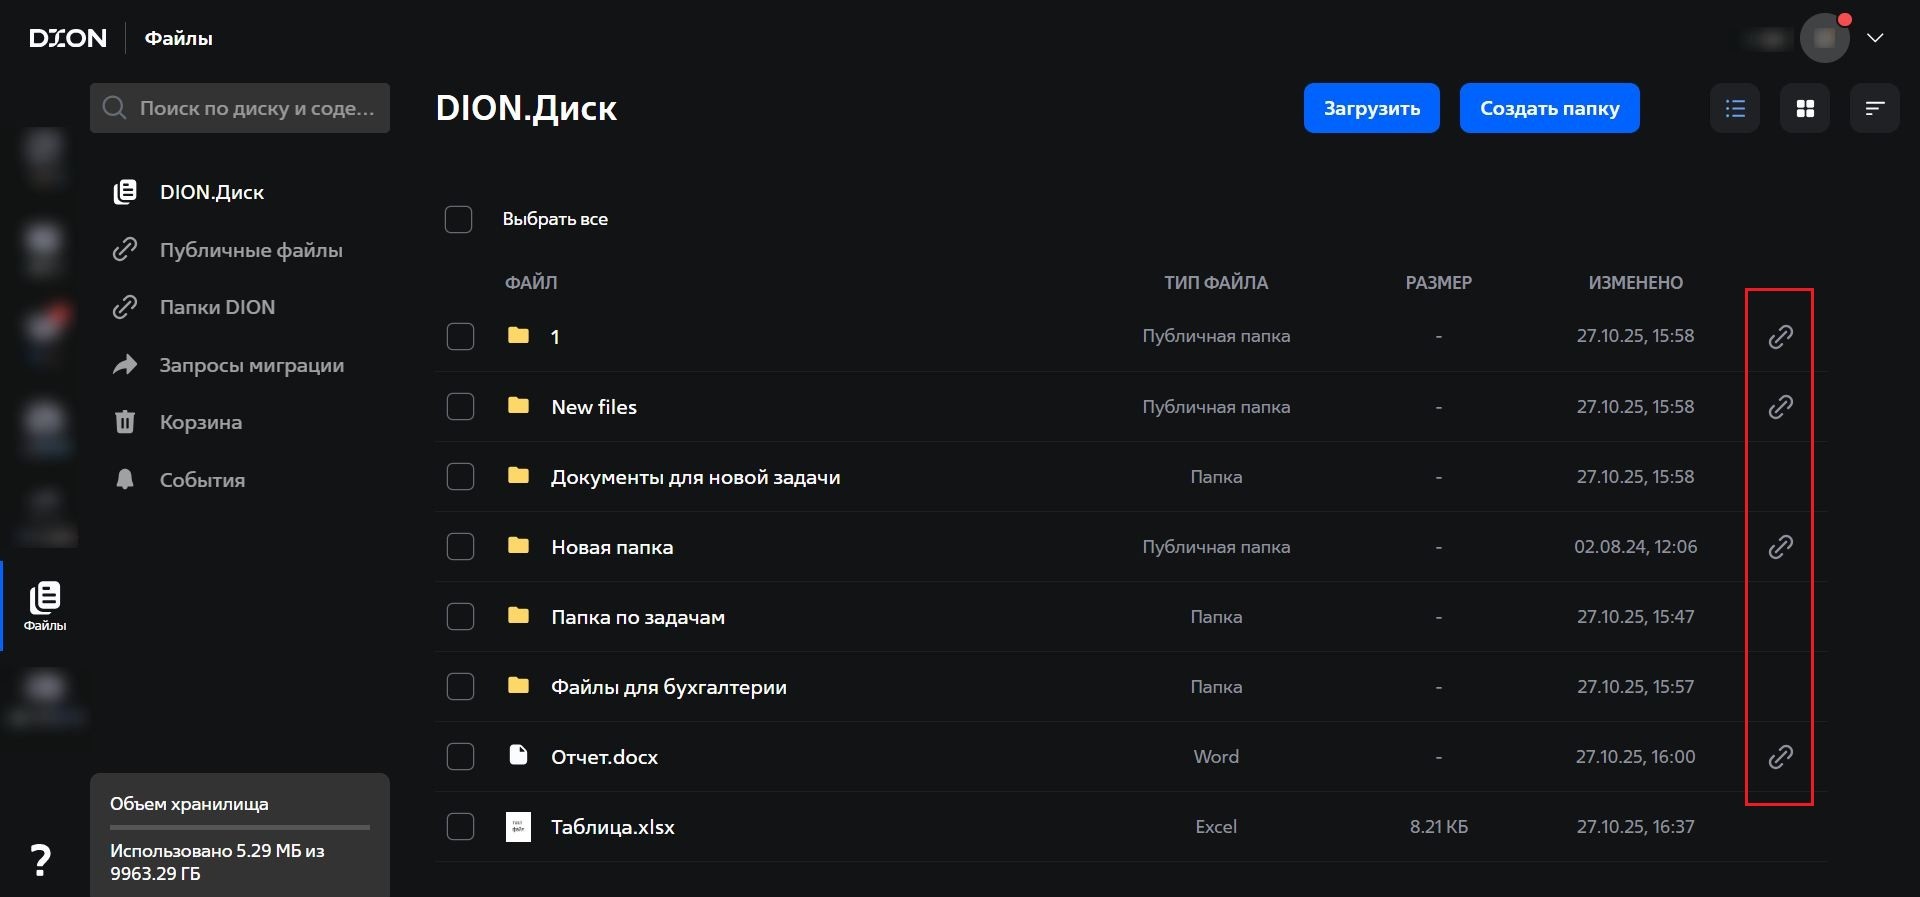Select the New files folder checkbox

(460, 407)
